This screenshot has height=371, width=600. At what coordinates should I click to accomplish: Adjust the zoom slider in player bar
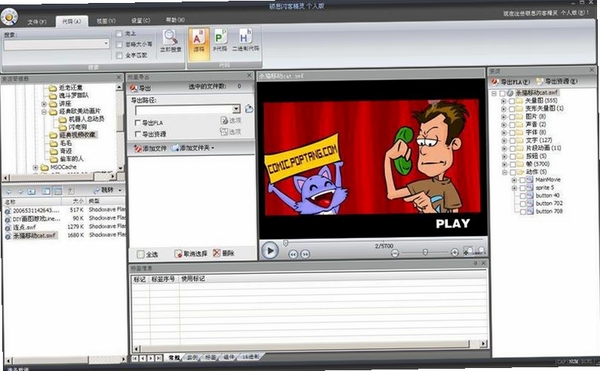pos(425,252)
